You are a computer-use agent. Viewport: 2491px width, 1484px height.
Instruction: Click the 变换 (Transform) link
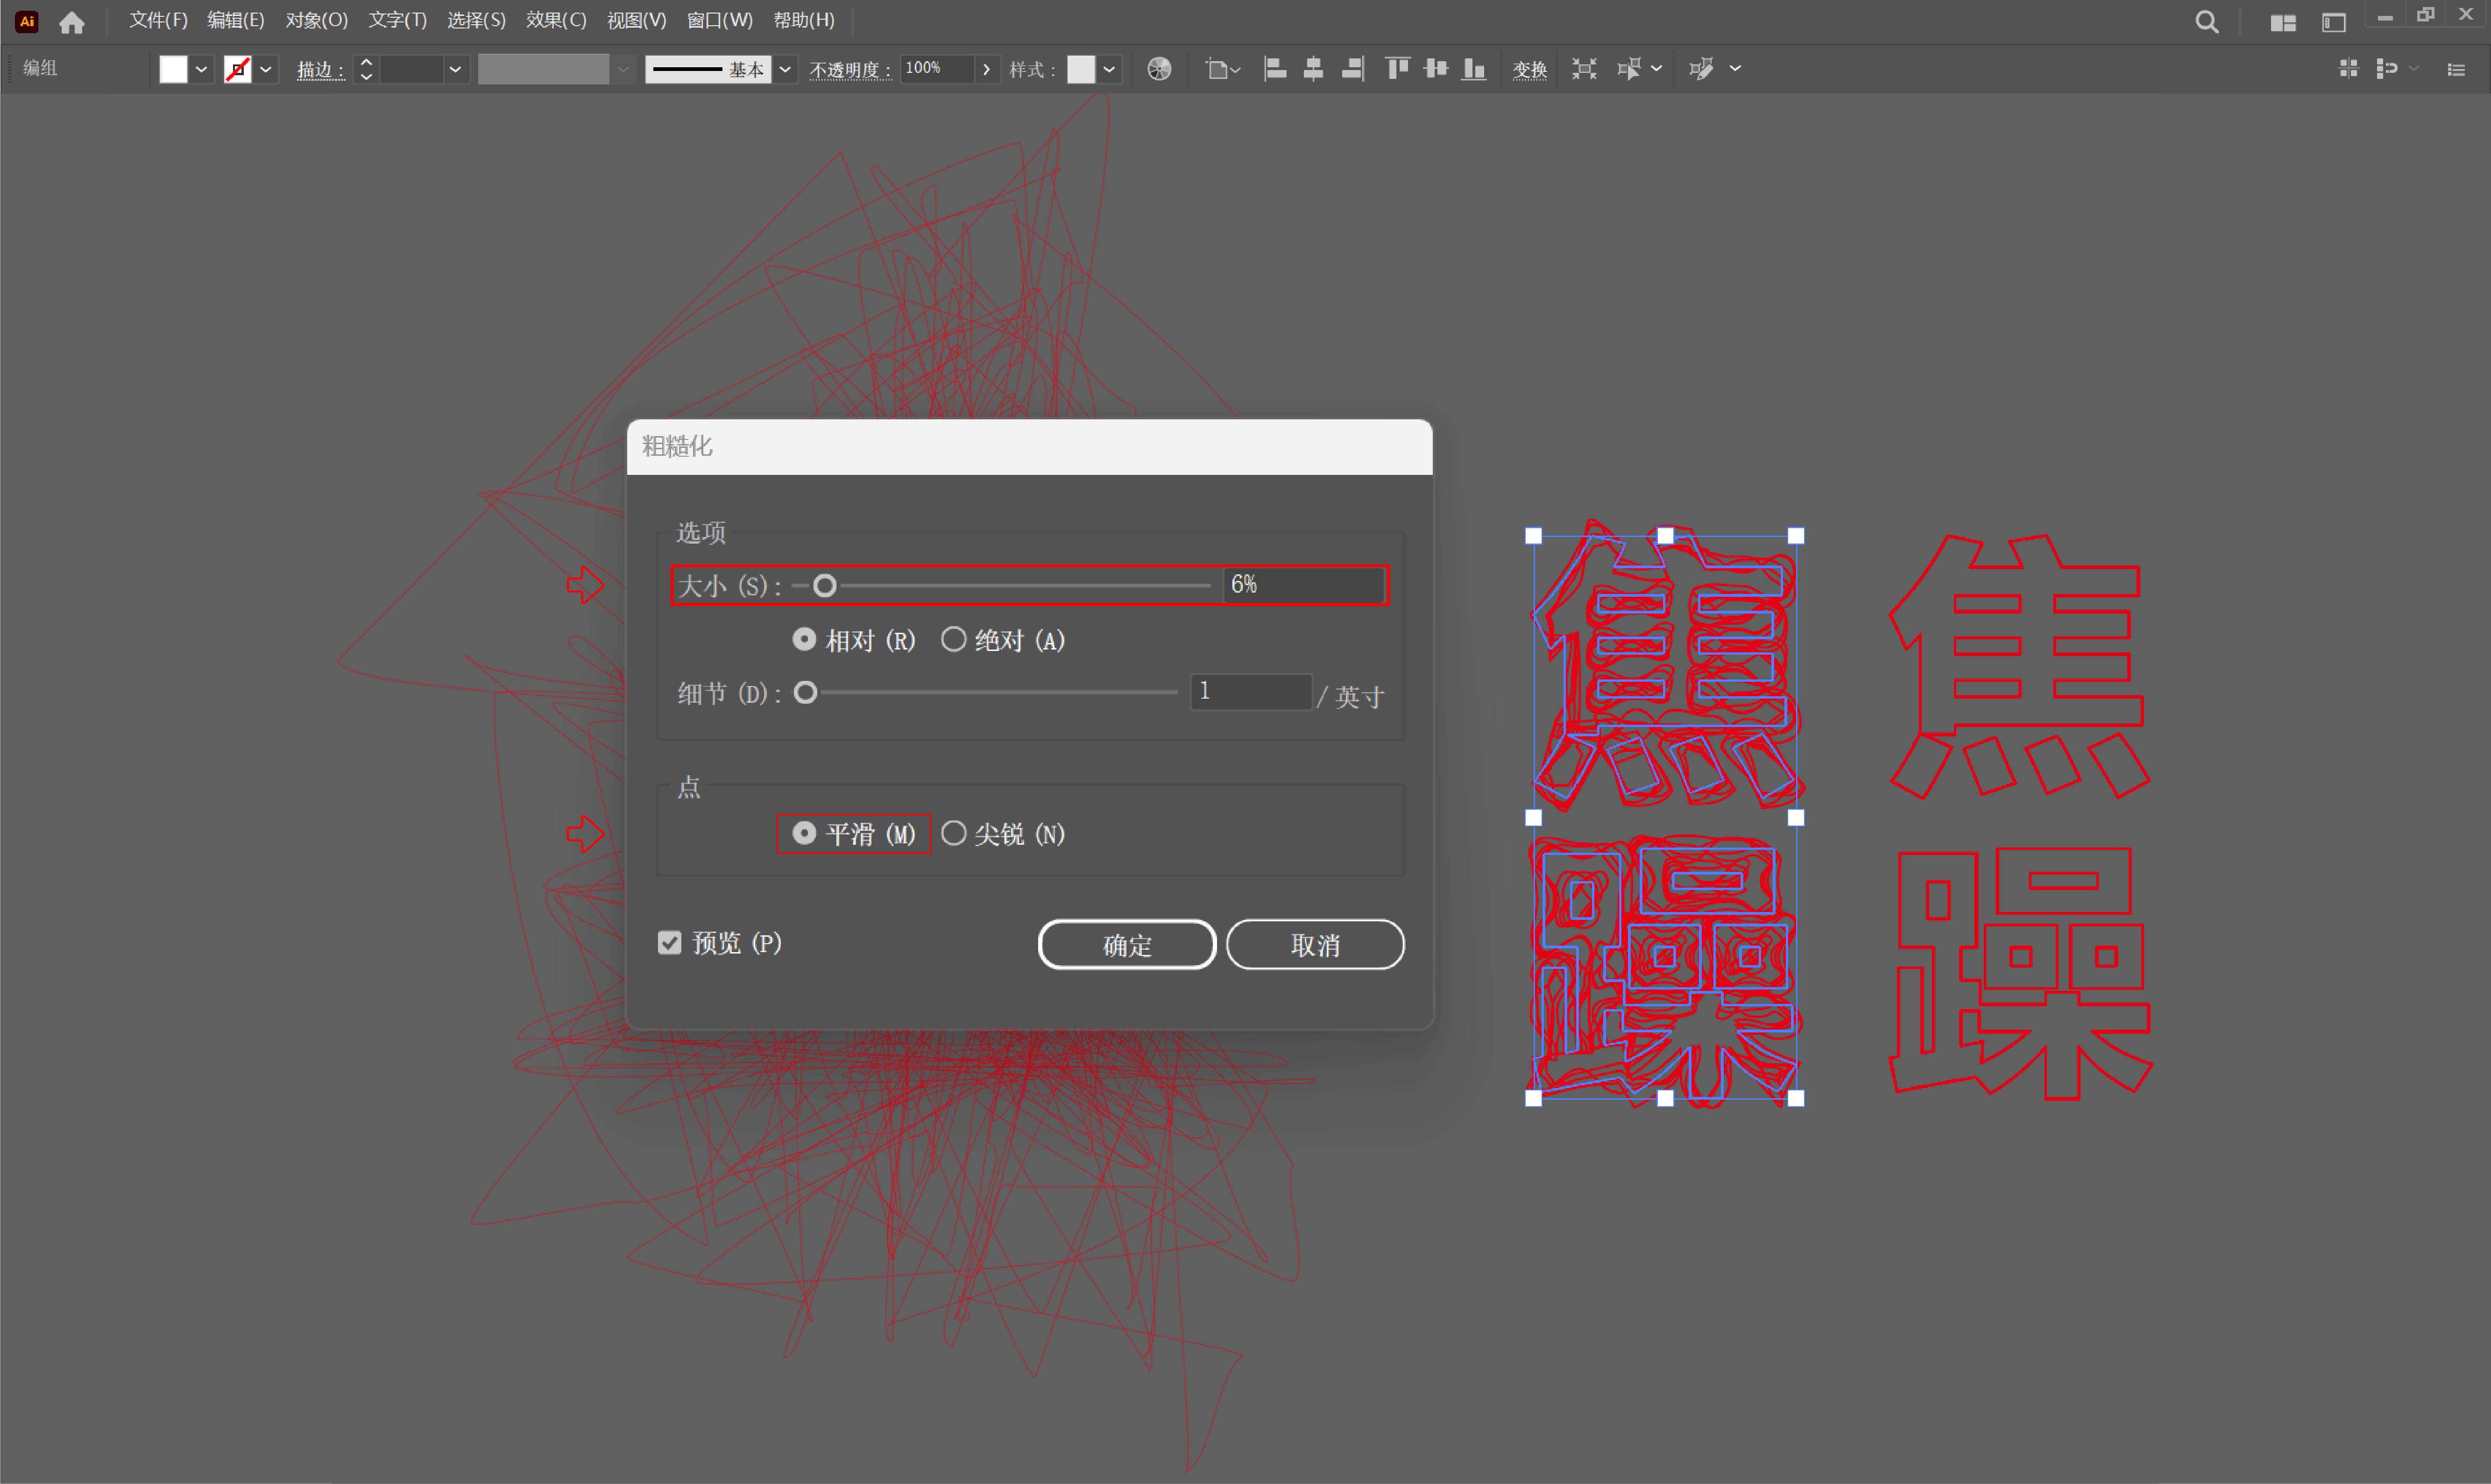(x=1529, y=70)
